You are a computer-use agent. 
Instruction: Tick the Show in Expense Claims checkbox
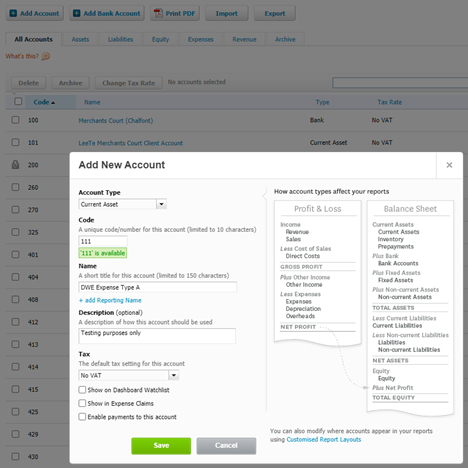tap(82, 403)
